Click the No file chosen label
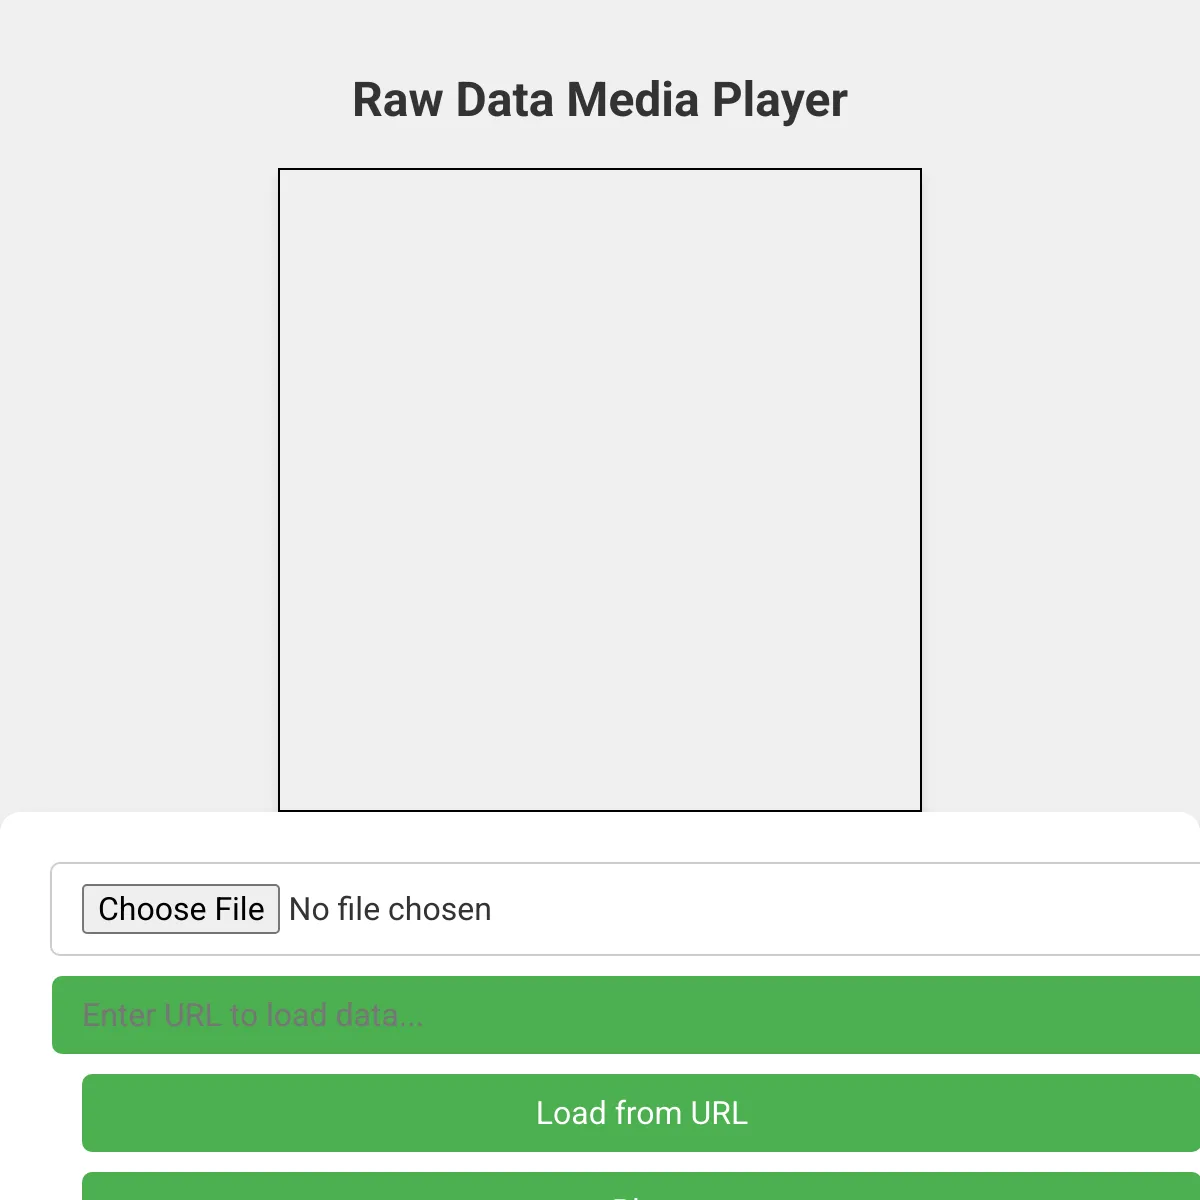 pyautogui.click(x=390, y=909)
